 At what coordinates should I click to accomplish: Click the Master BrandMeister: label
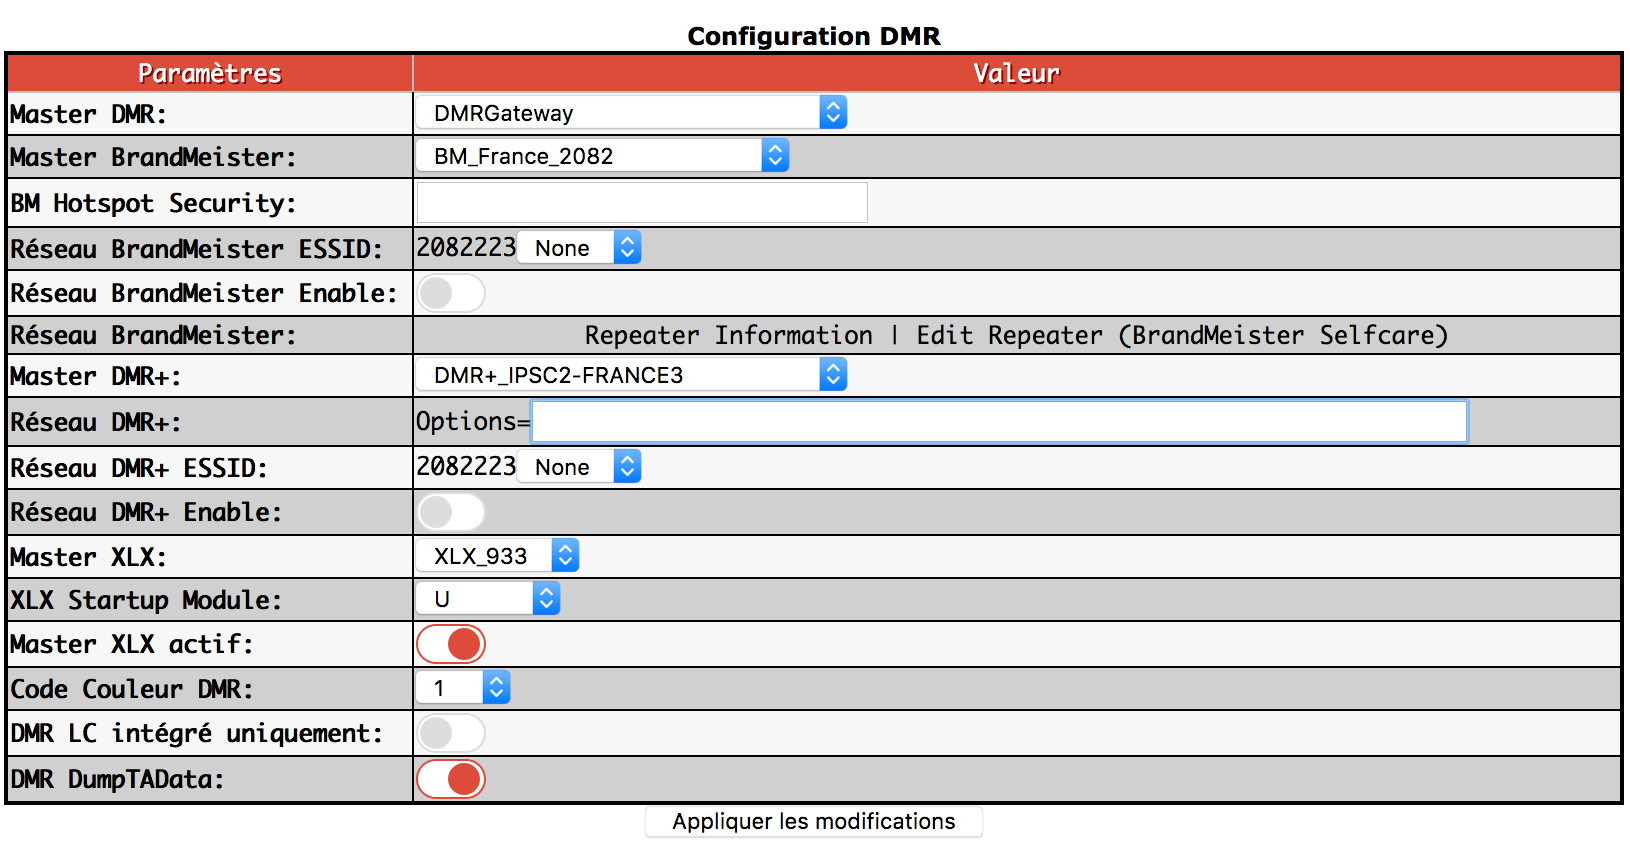tap(154, 157)
